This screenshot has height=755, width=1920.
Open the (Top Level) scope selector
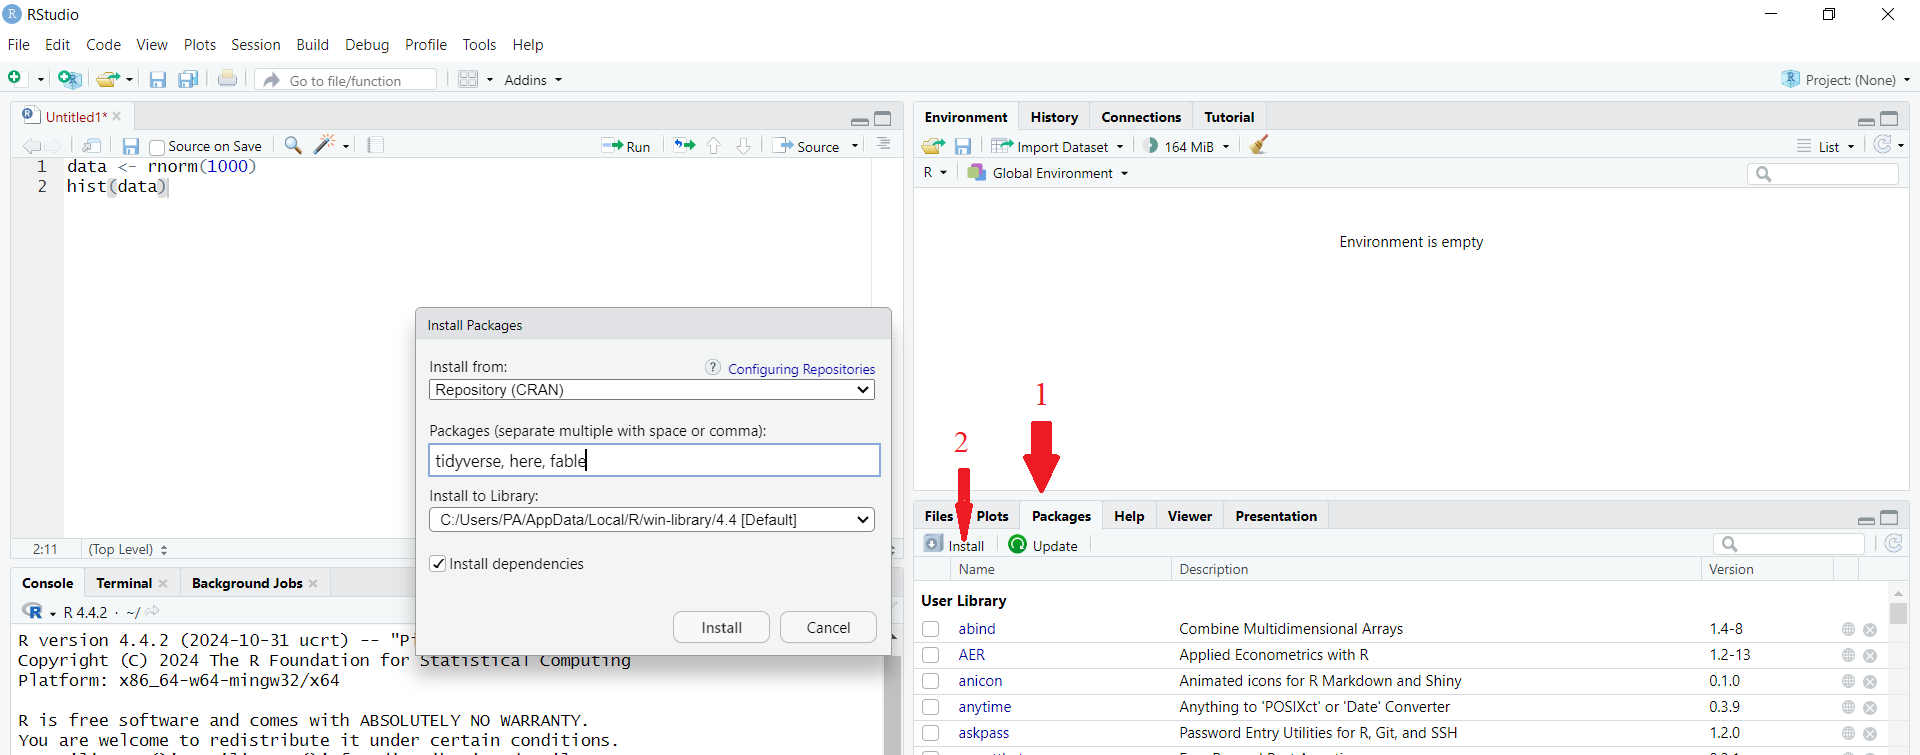click(x=128, y=549)
